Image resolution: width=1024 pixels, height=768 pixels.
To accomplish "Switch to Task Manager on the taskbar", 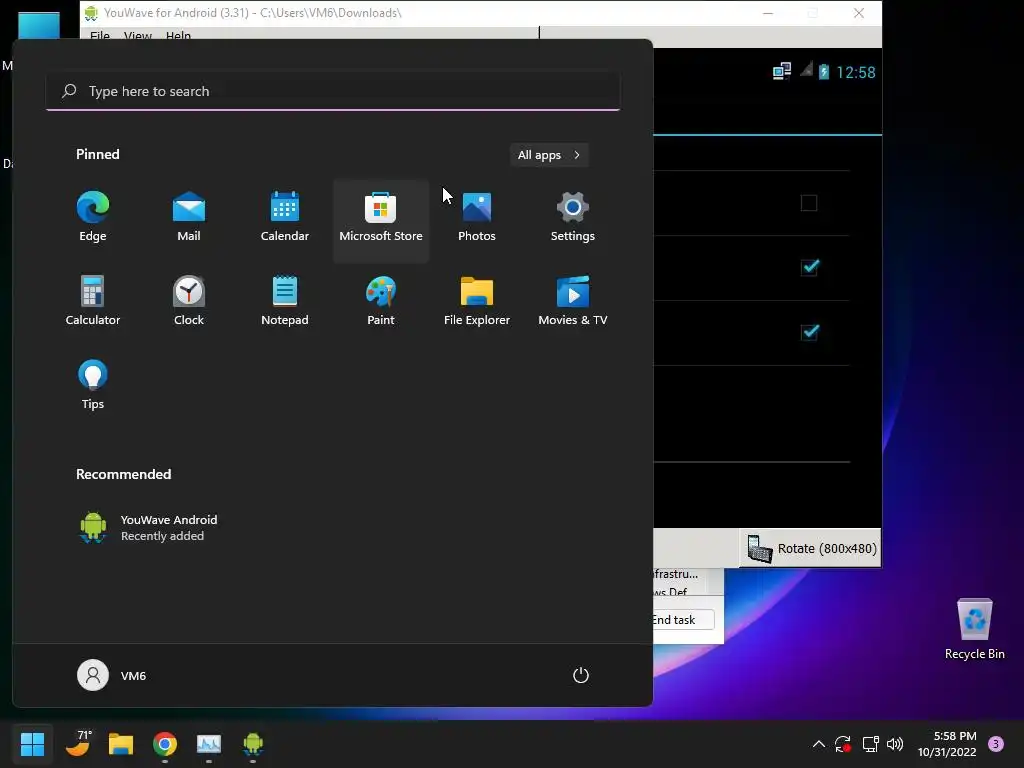I will click(209, 744).
